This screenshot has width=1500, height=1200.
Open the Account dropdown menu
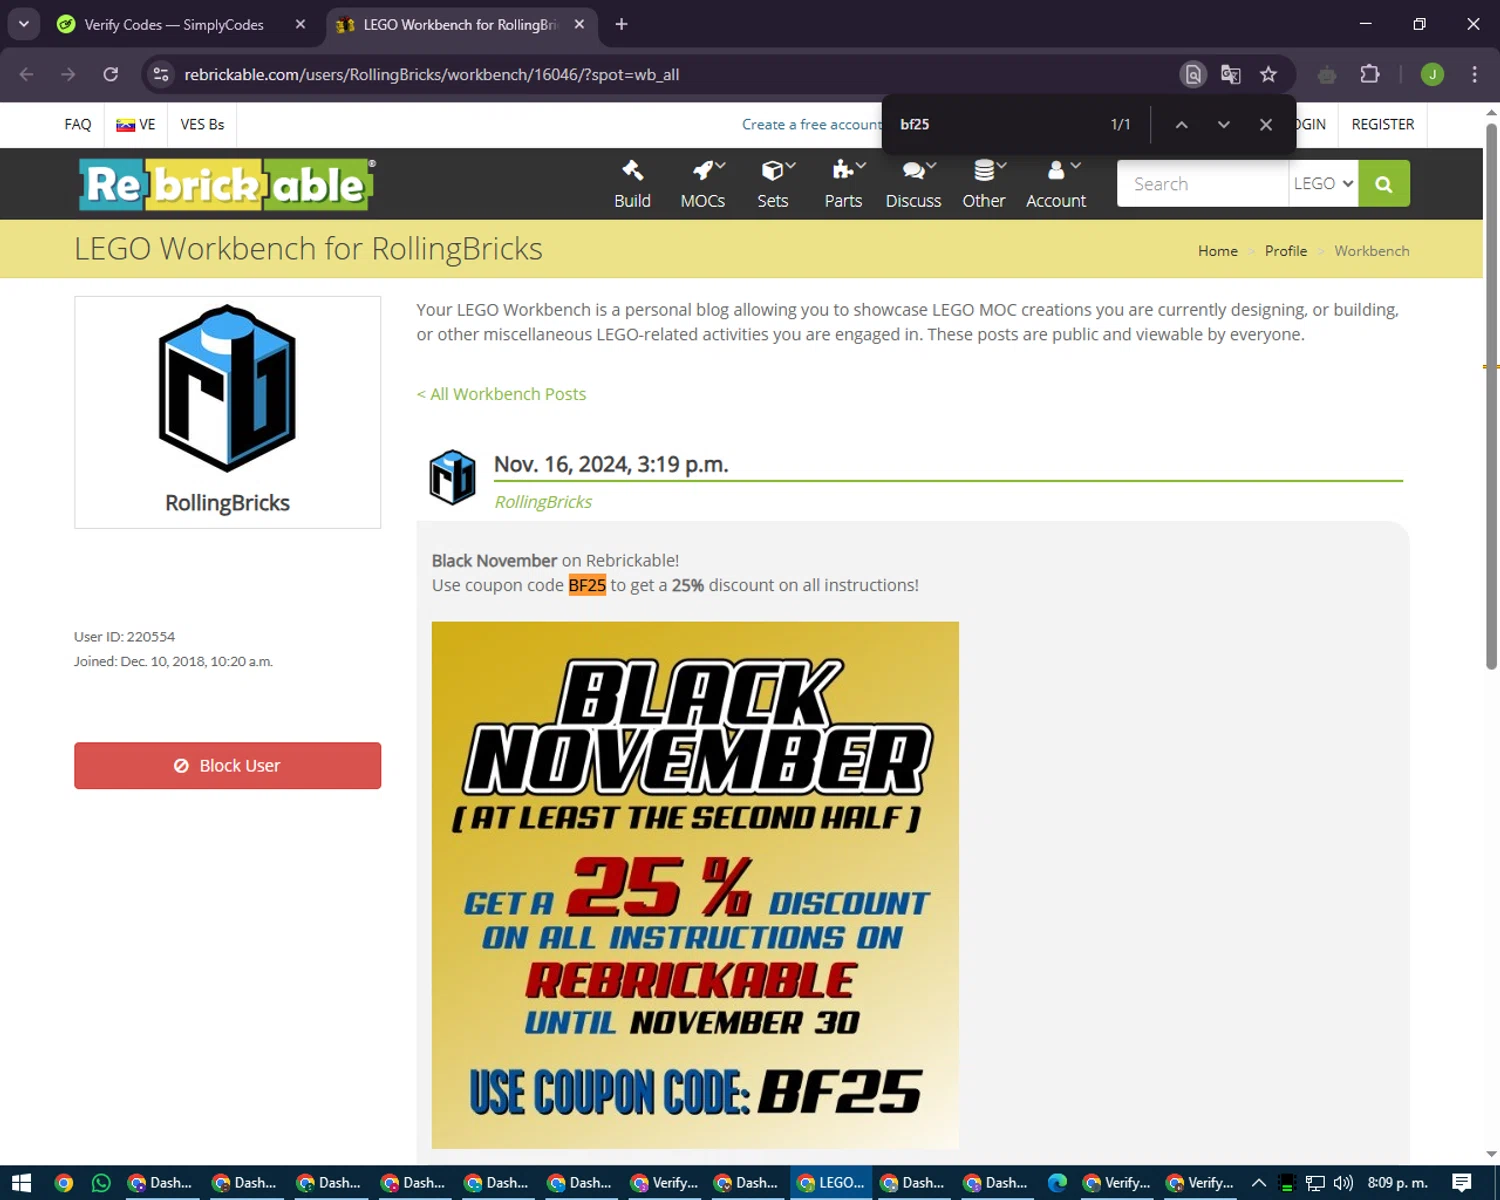tap(1056, 184)
